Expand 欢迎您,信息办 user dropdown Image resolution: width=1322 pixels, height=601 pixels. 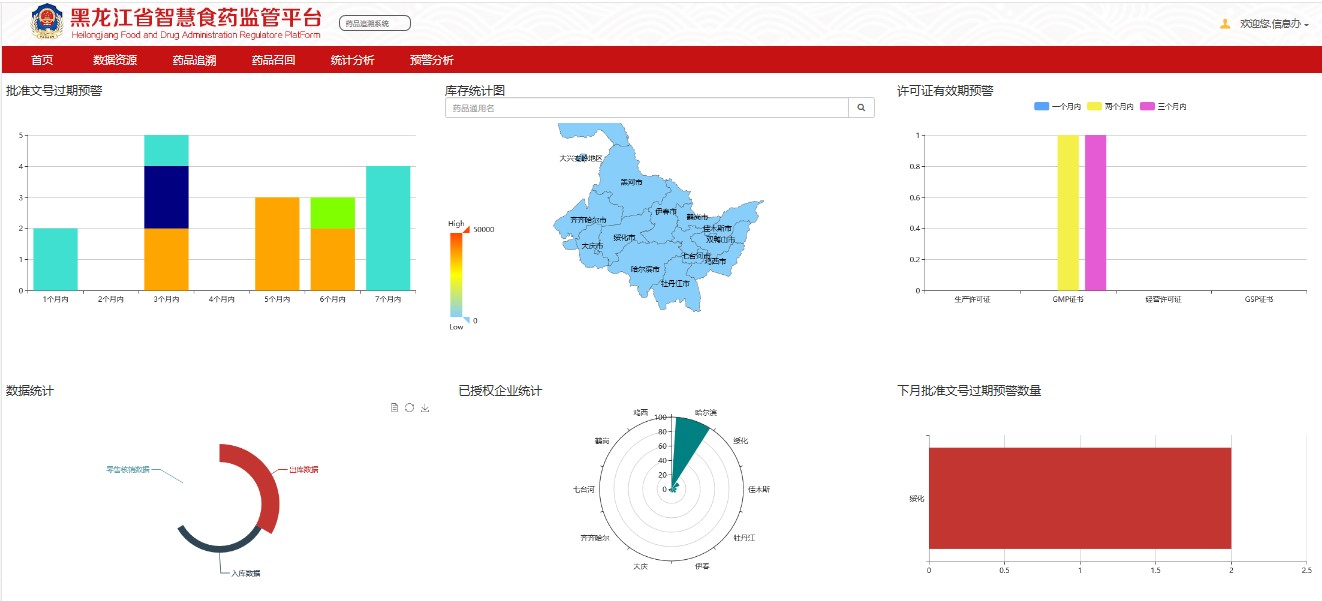1274,23
